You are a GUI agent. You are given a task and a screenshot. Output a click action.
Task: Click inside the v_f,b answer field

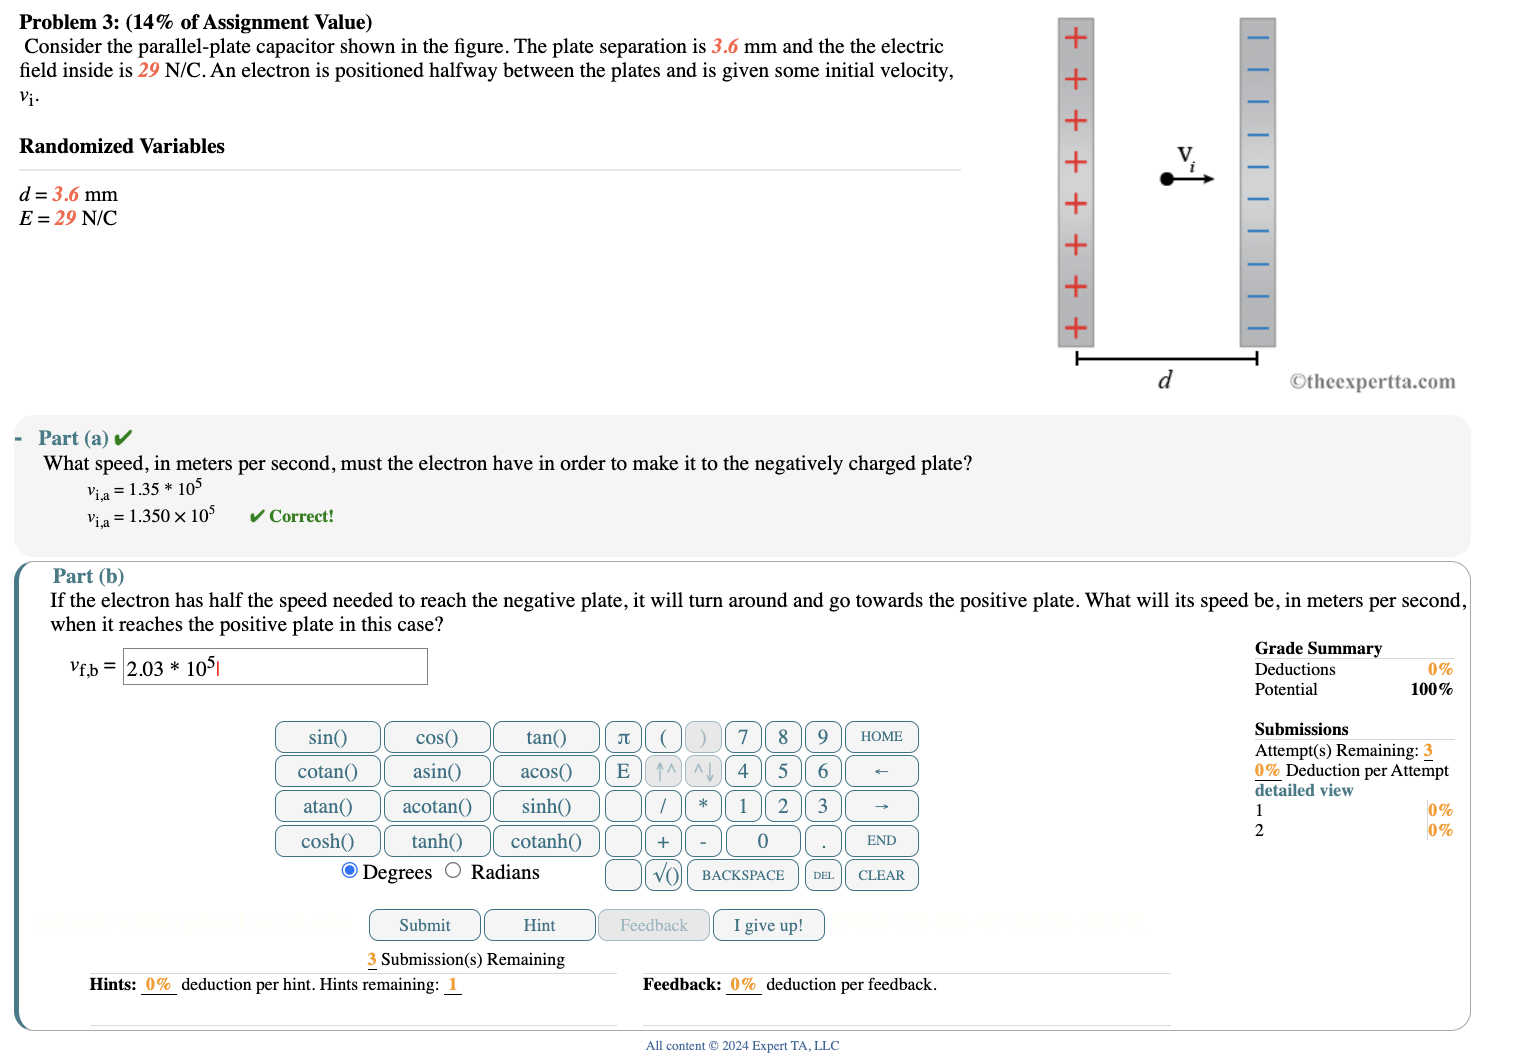[274, 666]
